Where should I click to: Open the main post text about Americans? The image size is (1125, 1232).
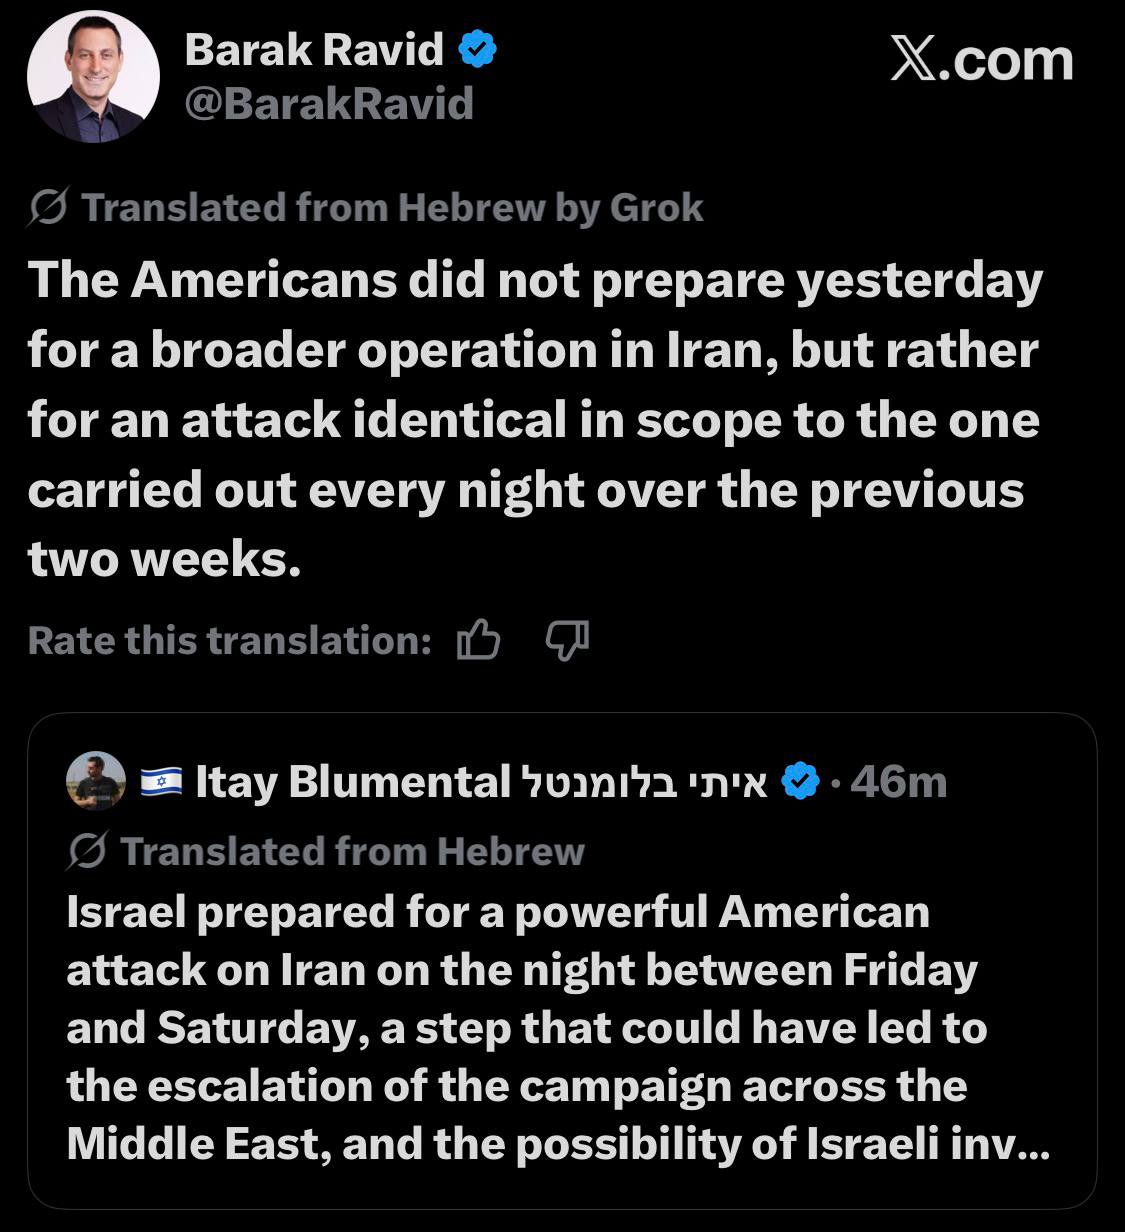tap(535, 420)
